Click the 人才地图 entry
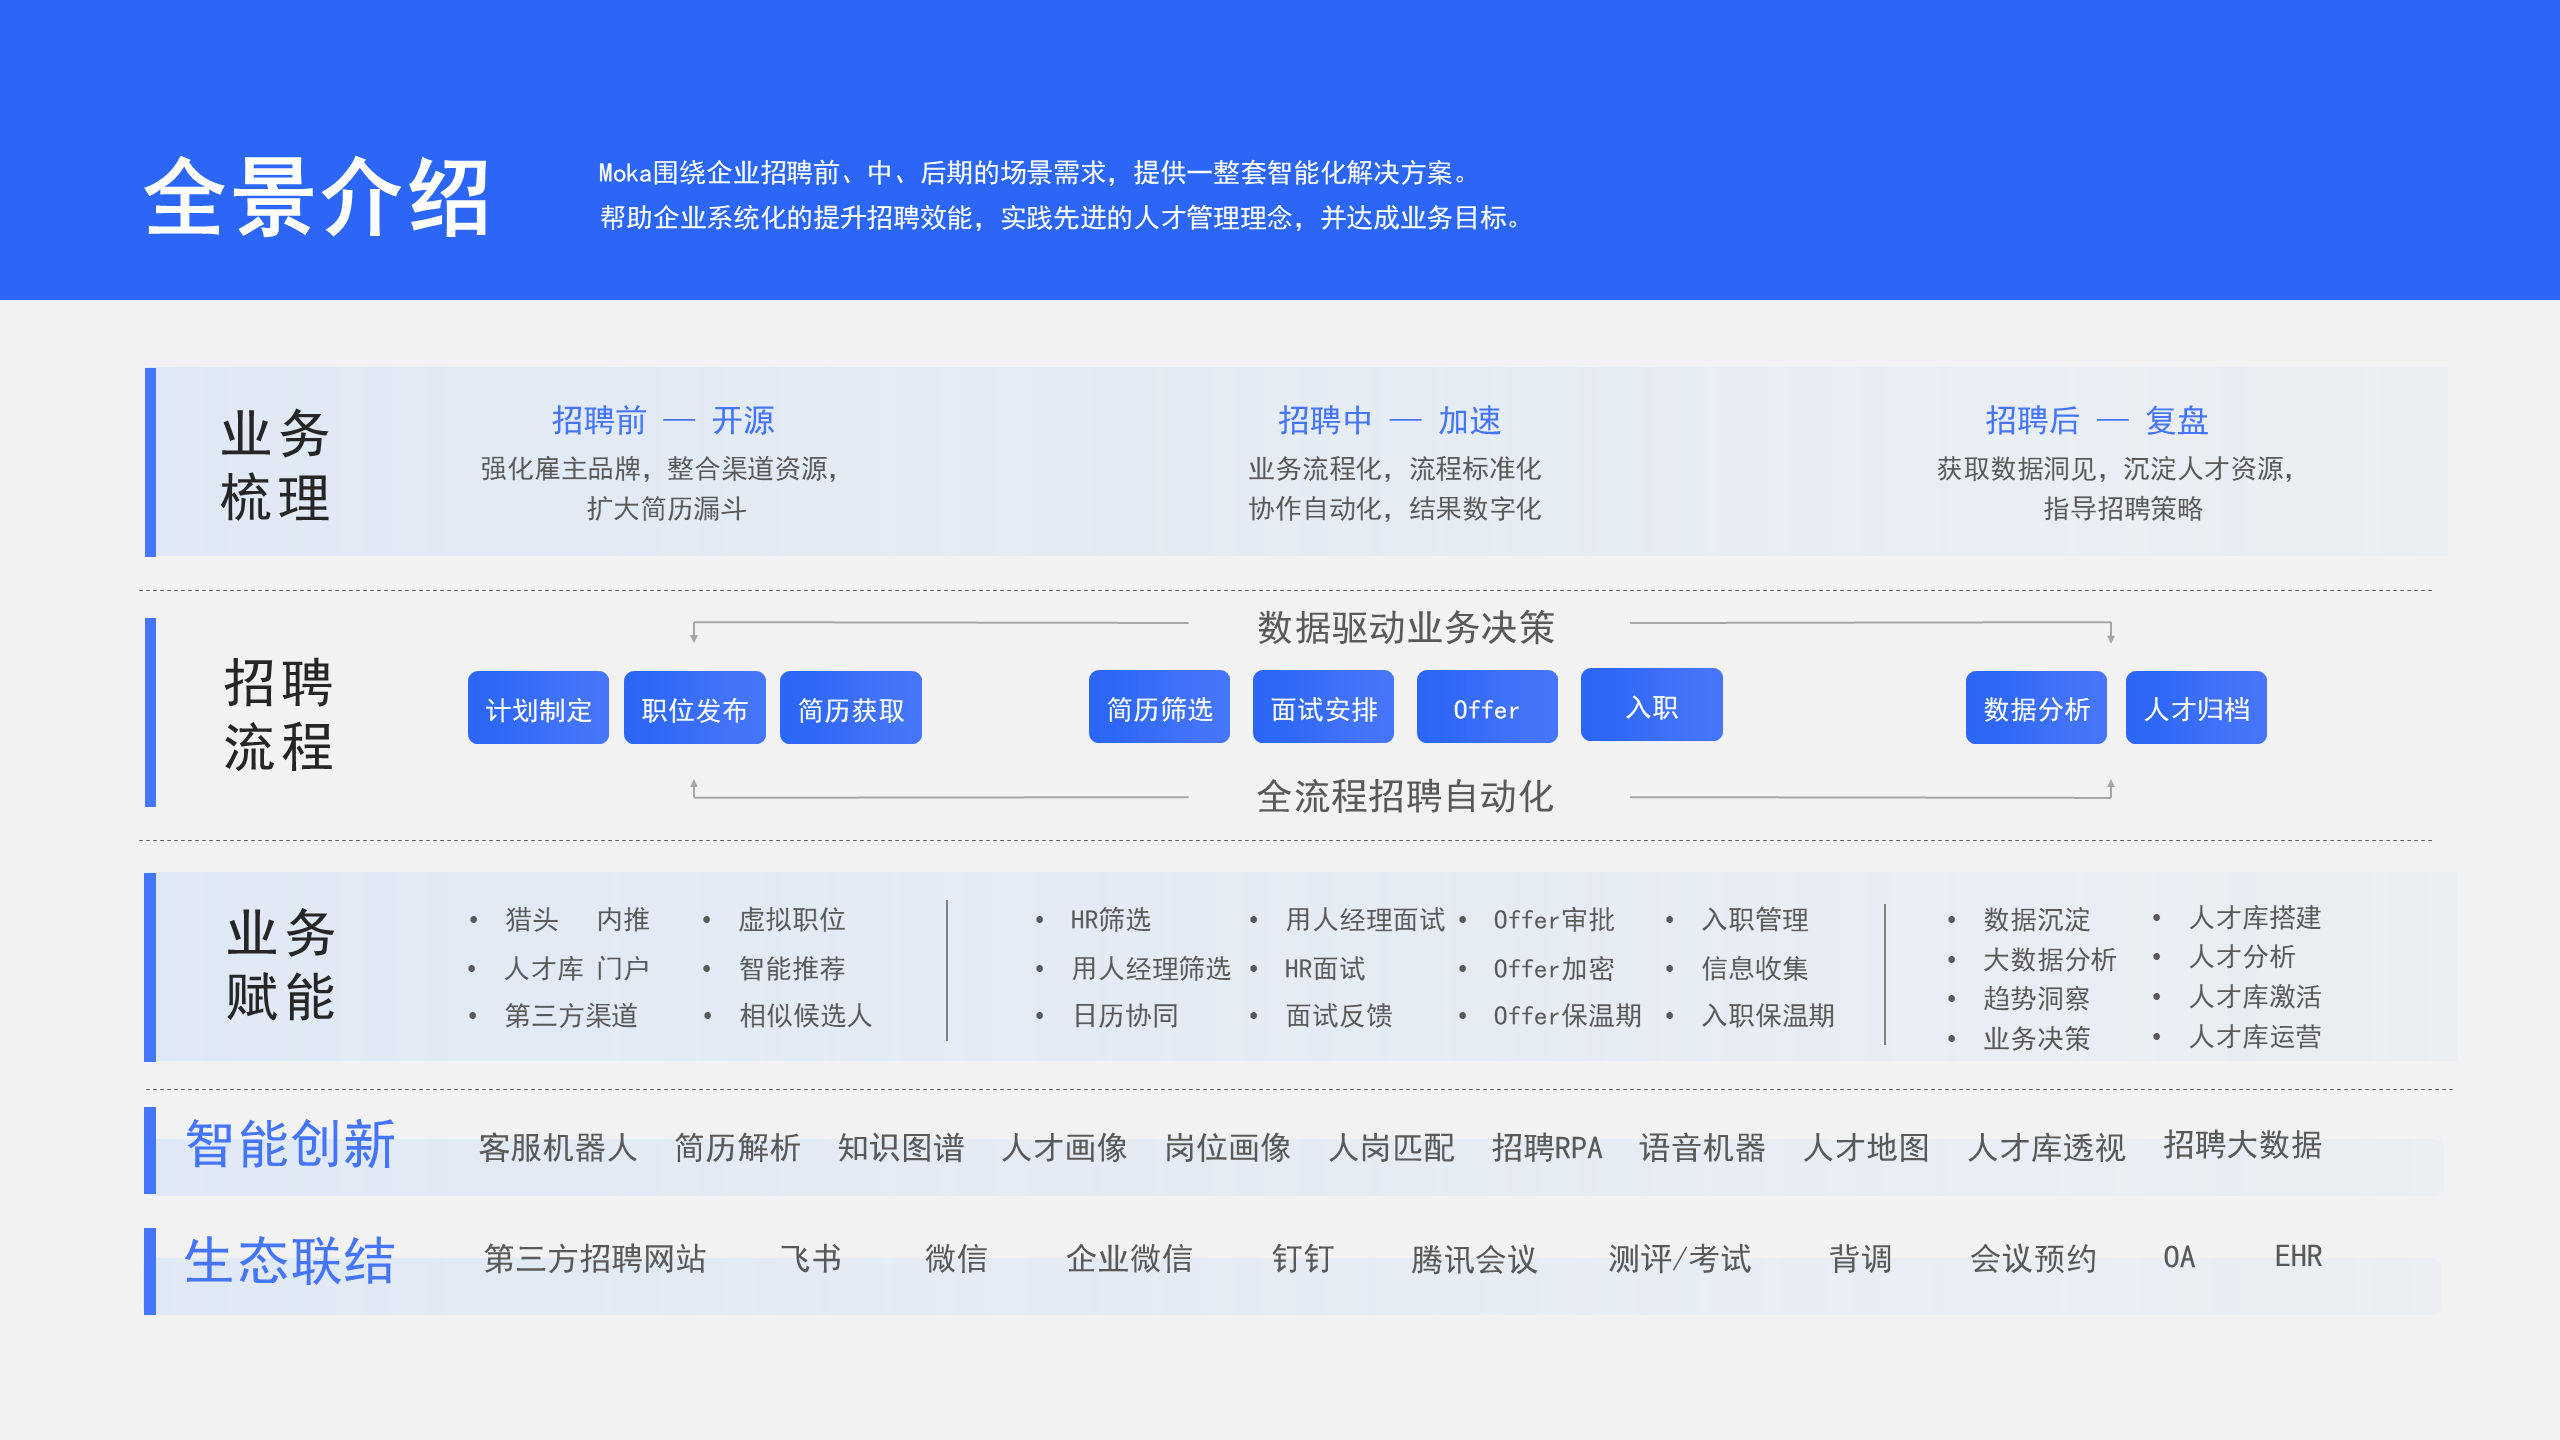This screenshot has width=2560, height=1440. [1866, 1147]
